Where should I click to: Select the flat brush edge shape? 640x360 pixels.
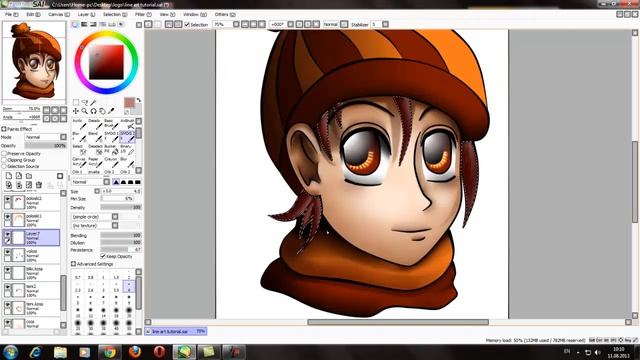138,182
